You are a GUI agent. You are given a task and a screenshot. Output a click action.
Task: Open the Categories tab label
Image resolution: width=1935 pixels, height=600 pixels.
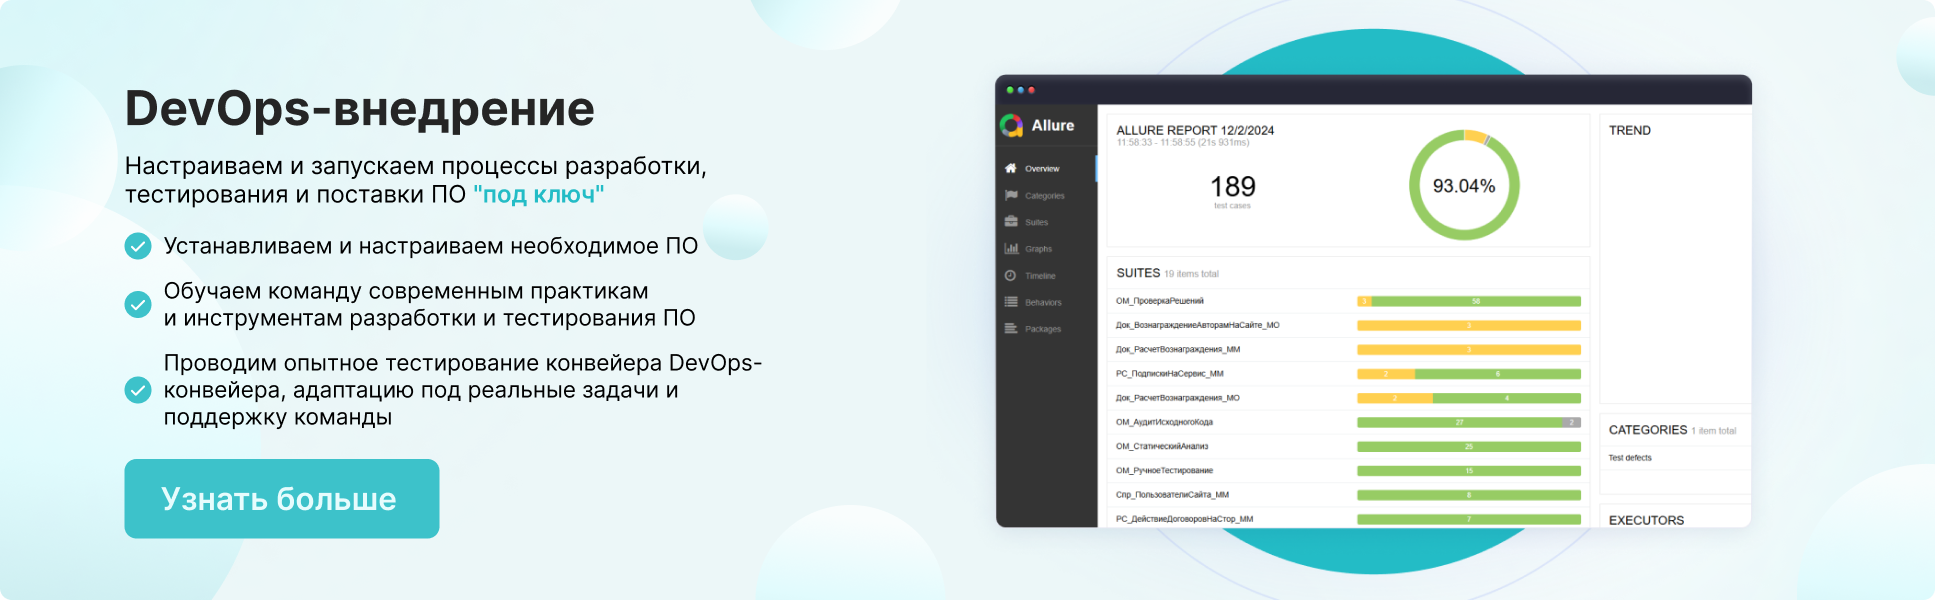point(1045,196)
